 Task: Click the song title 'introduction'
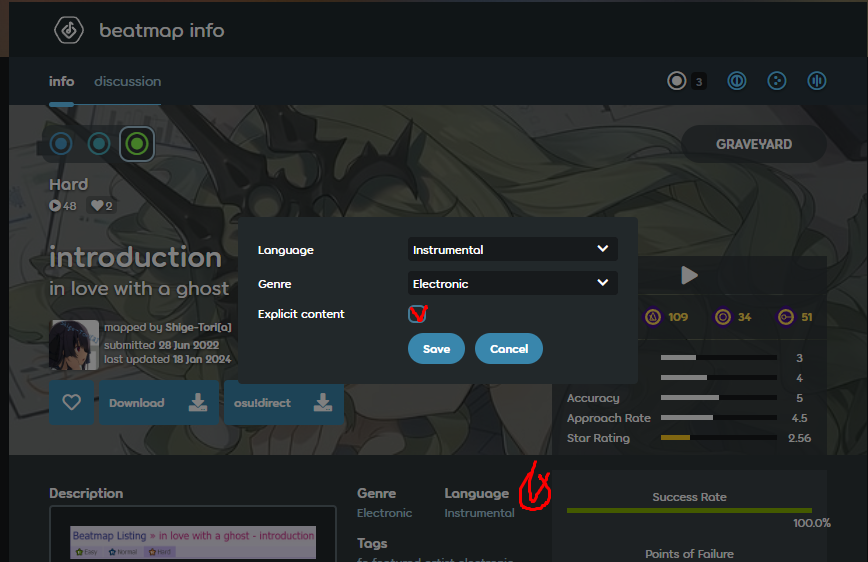pos(136,257)
